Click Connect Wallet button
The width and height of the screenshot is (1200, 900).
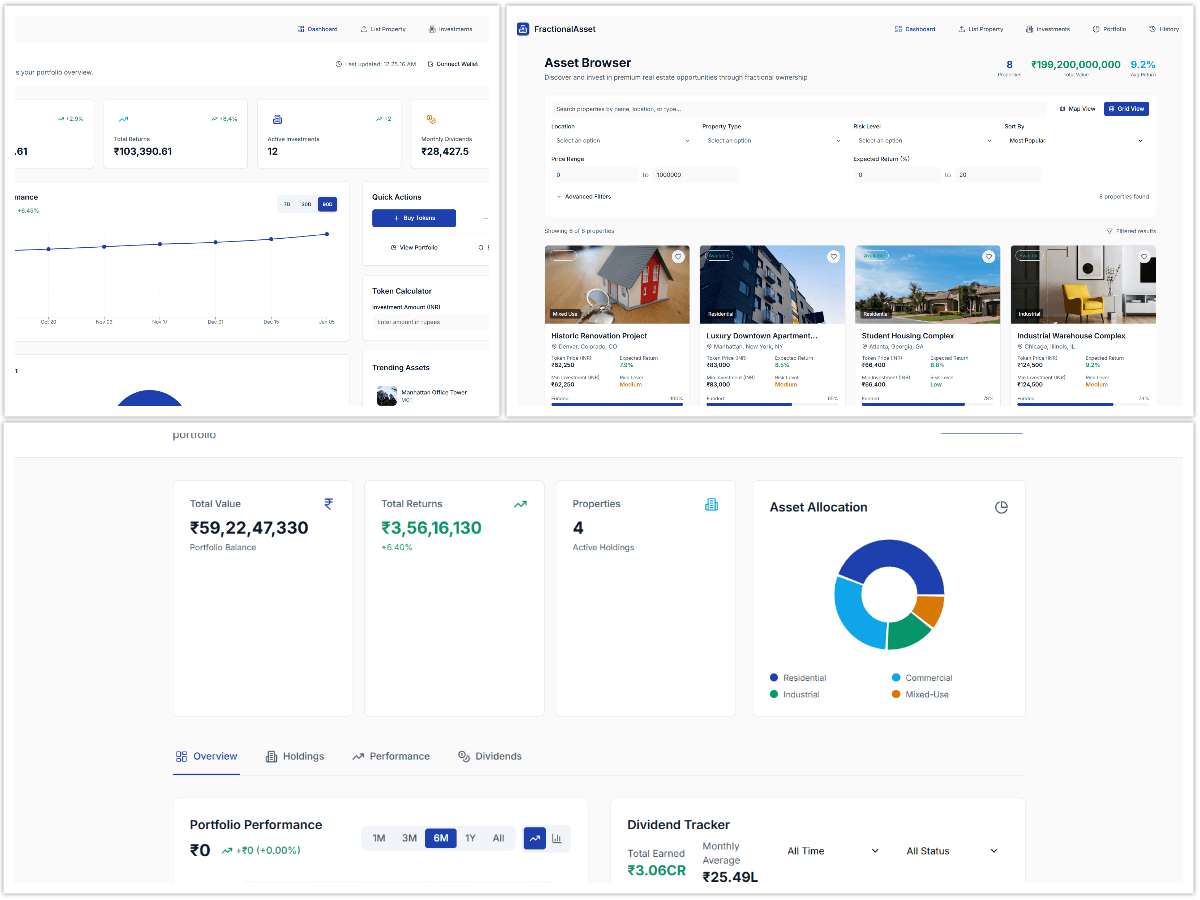click(452, 64)
